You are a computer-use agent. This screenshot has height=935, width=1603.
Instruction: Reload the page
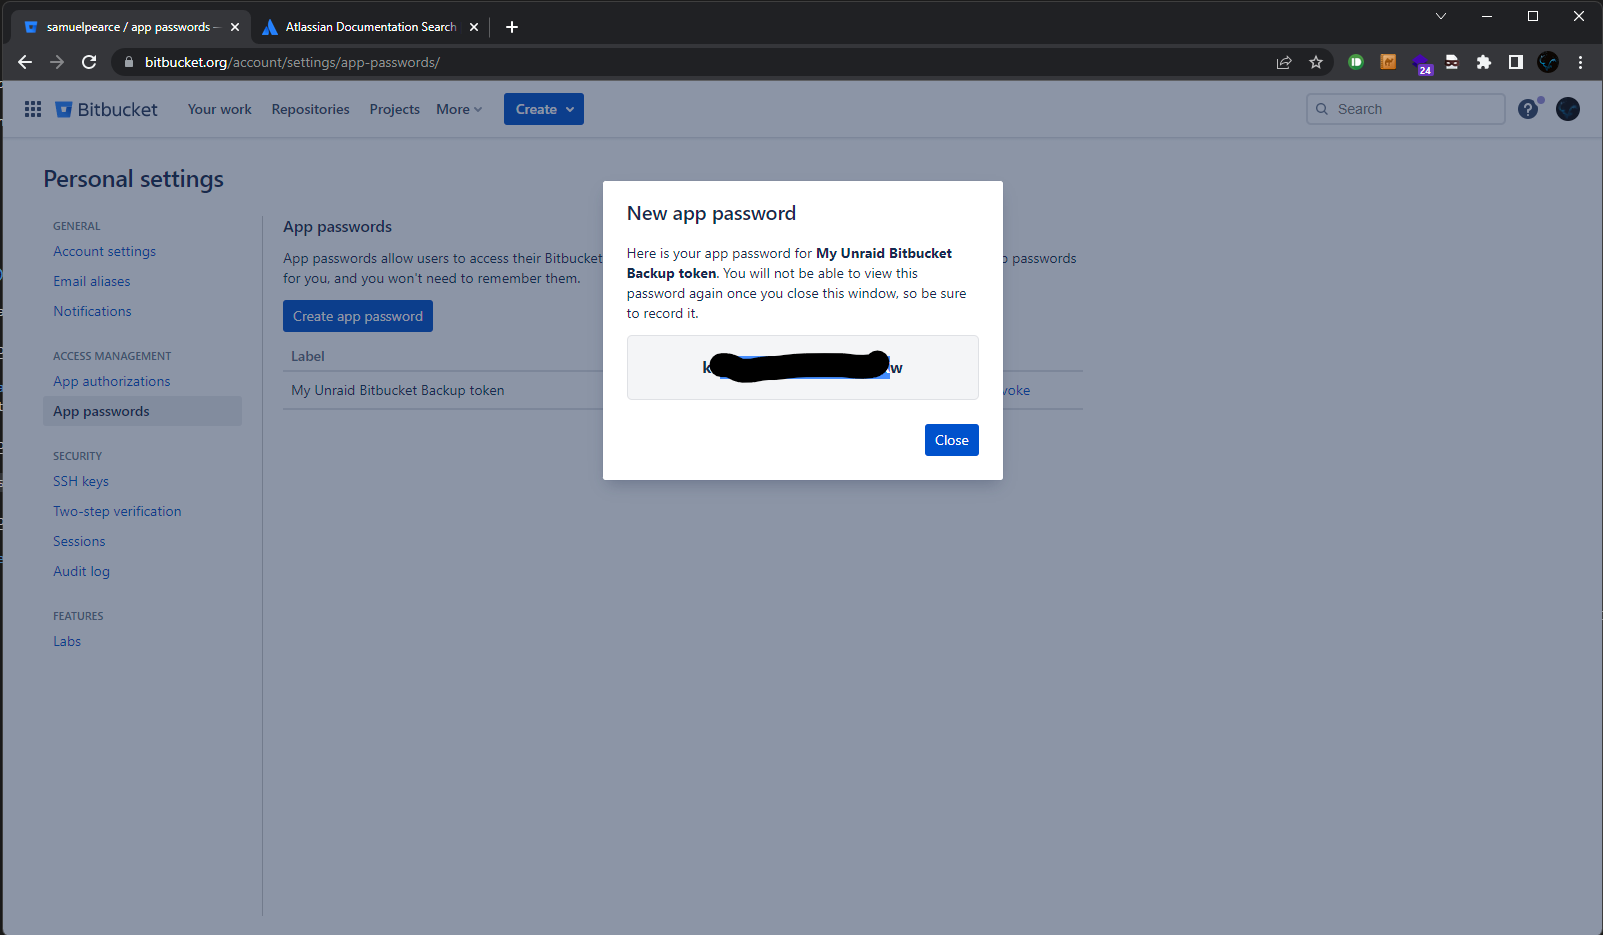[x=89, y=62]
